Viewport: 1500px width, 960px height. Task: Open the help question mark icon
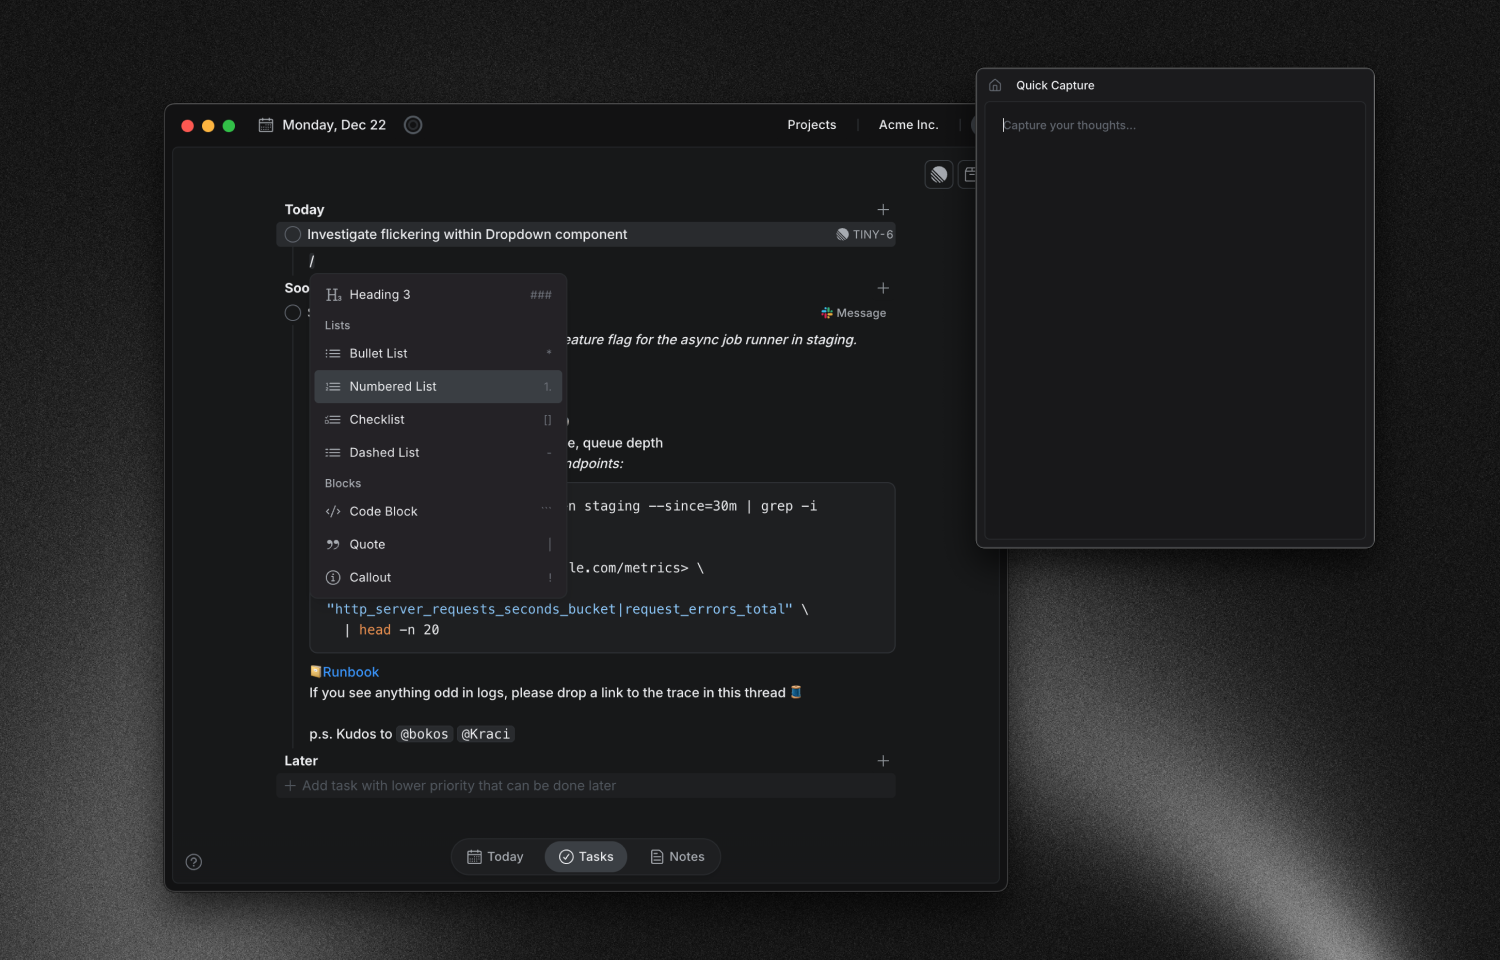coord(194,862)
